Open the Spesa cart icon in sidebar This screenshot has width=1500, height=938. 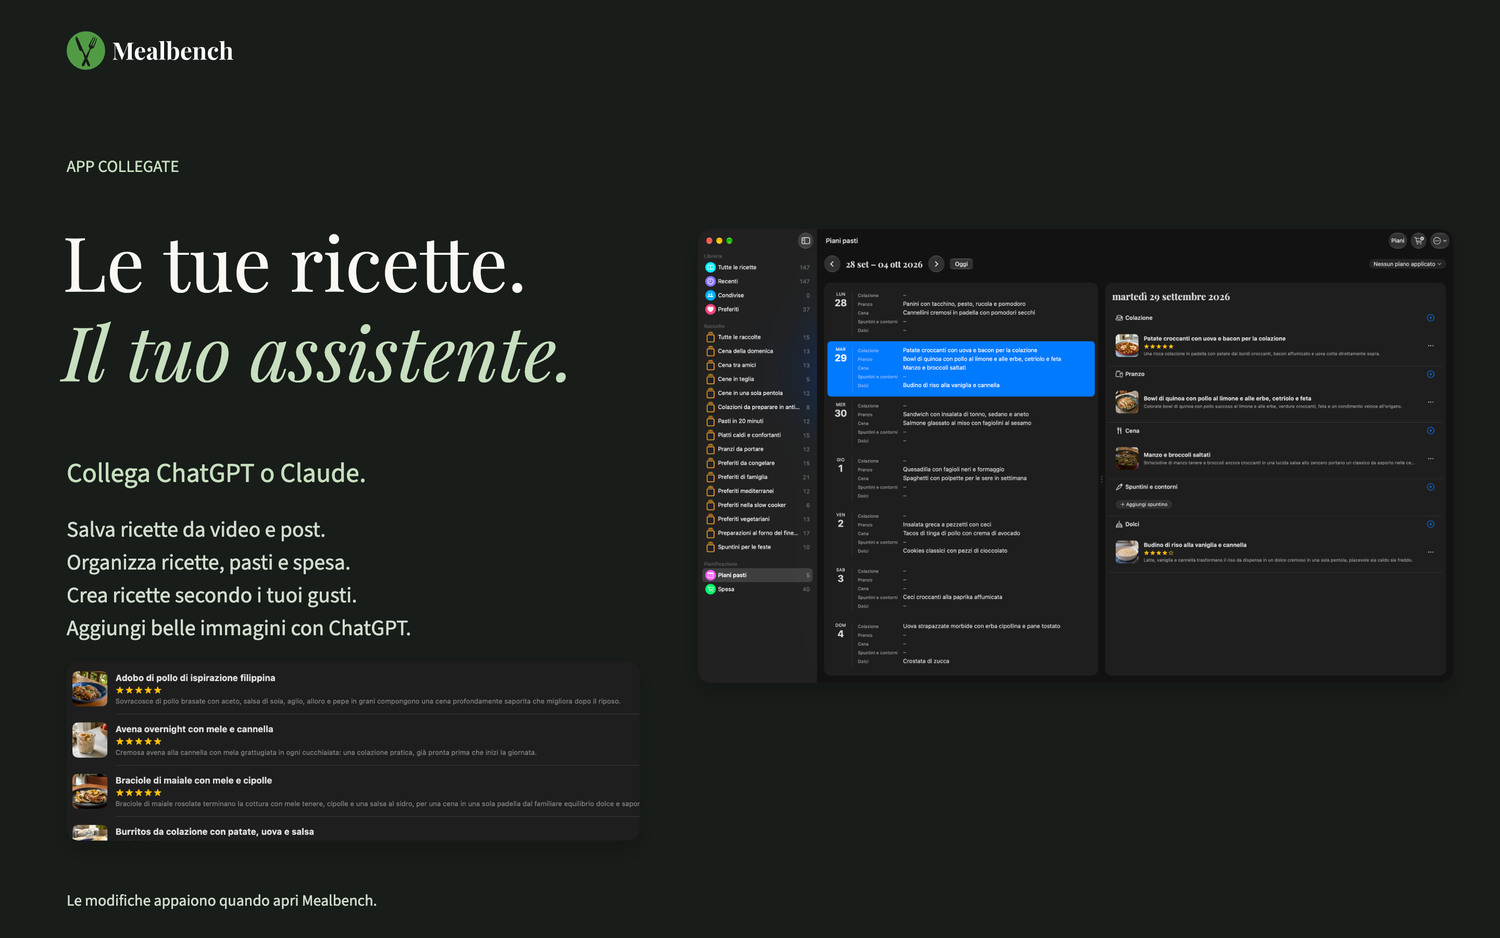point(710,589)
